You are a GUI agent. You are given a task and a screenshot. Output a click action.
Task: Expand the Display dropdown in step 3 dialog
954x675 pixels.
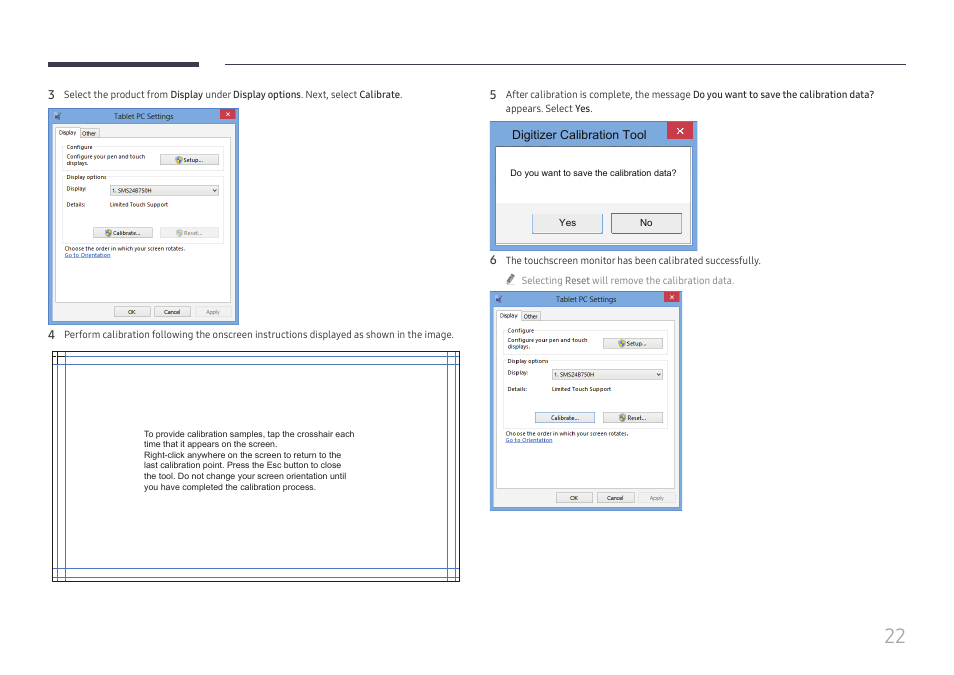click(x=164, y=191)
